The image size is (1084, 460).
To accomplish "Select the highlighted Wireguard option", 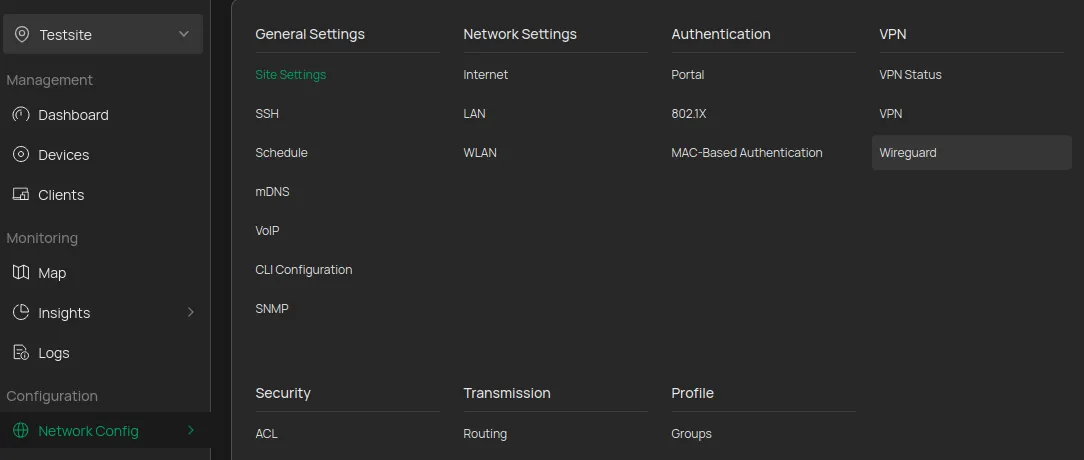I will 971,152.
